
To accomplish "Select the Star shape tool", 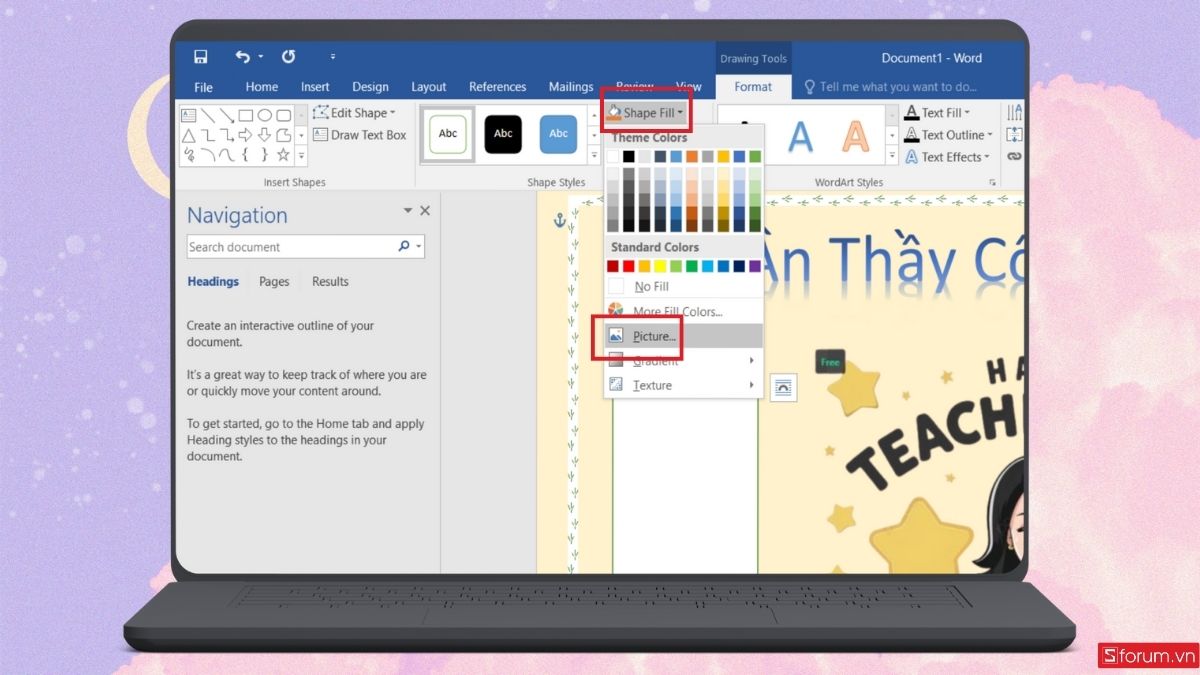I will tap(283, 154).
